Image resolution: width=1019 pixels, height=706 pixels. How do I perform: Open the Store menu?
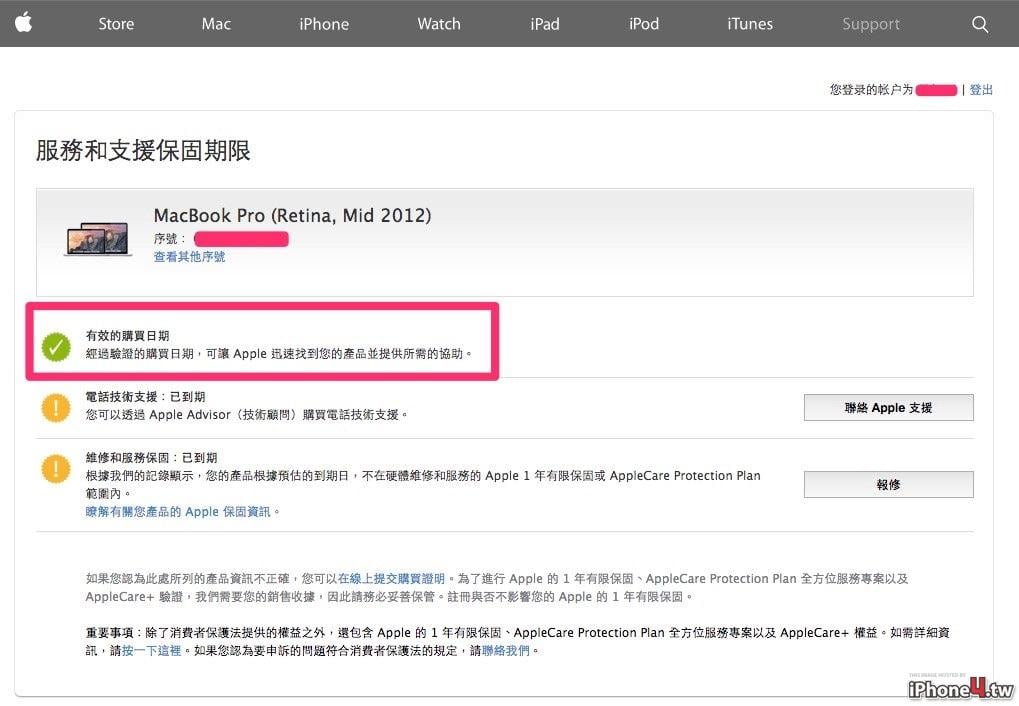pyautogui.click(x=116, y=24)
